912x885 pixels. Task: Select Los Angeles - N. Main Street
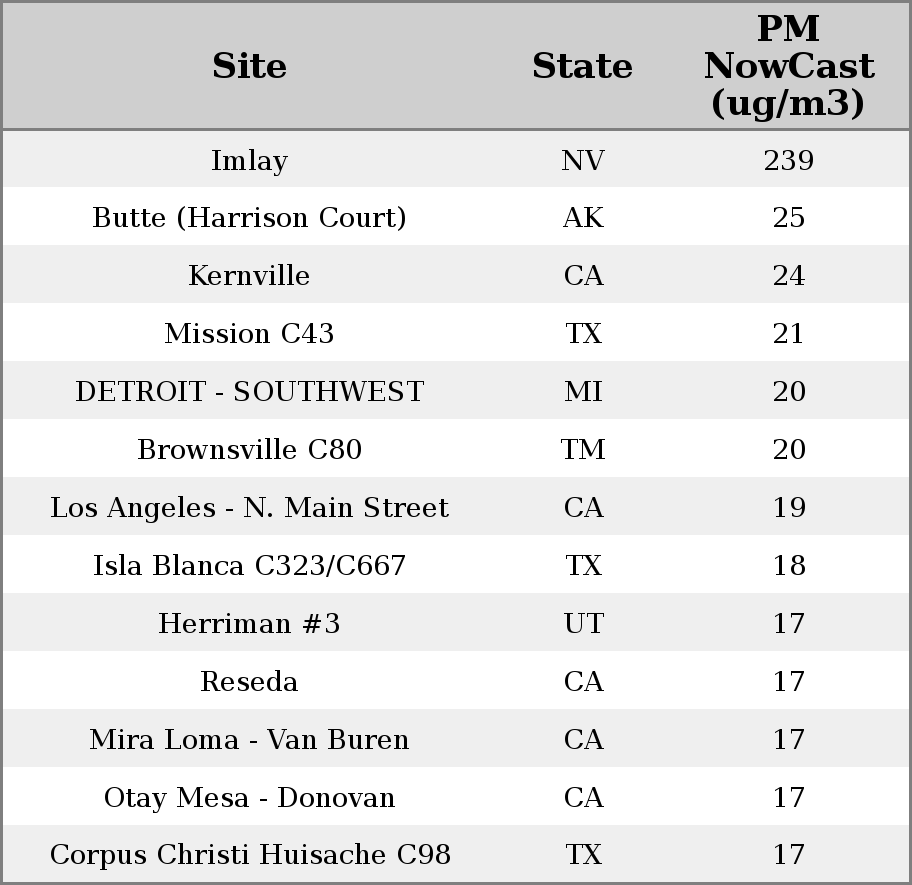coord(249,508)
